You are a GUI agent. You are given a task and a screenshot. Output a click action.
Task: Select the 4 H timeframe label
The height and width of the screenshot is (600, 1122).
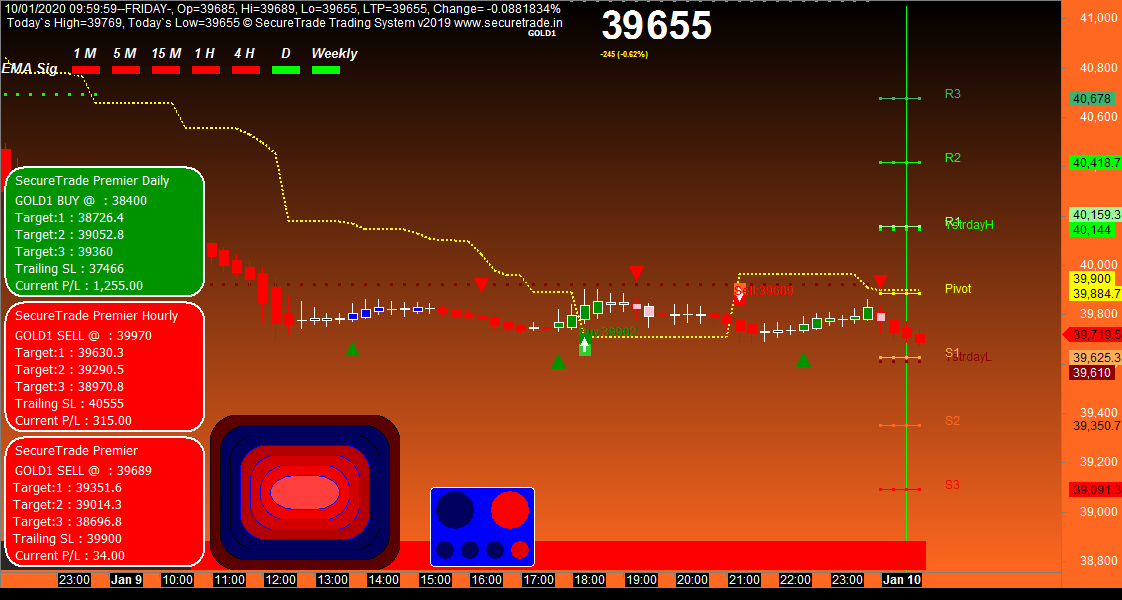[244, 54]
